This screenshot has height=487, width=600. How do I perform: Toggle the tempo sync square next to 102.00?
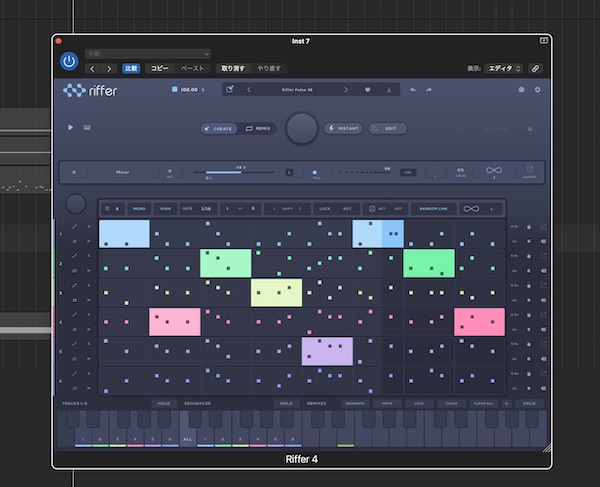click(x=174, y=89)
